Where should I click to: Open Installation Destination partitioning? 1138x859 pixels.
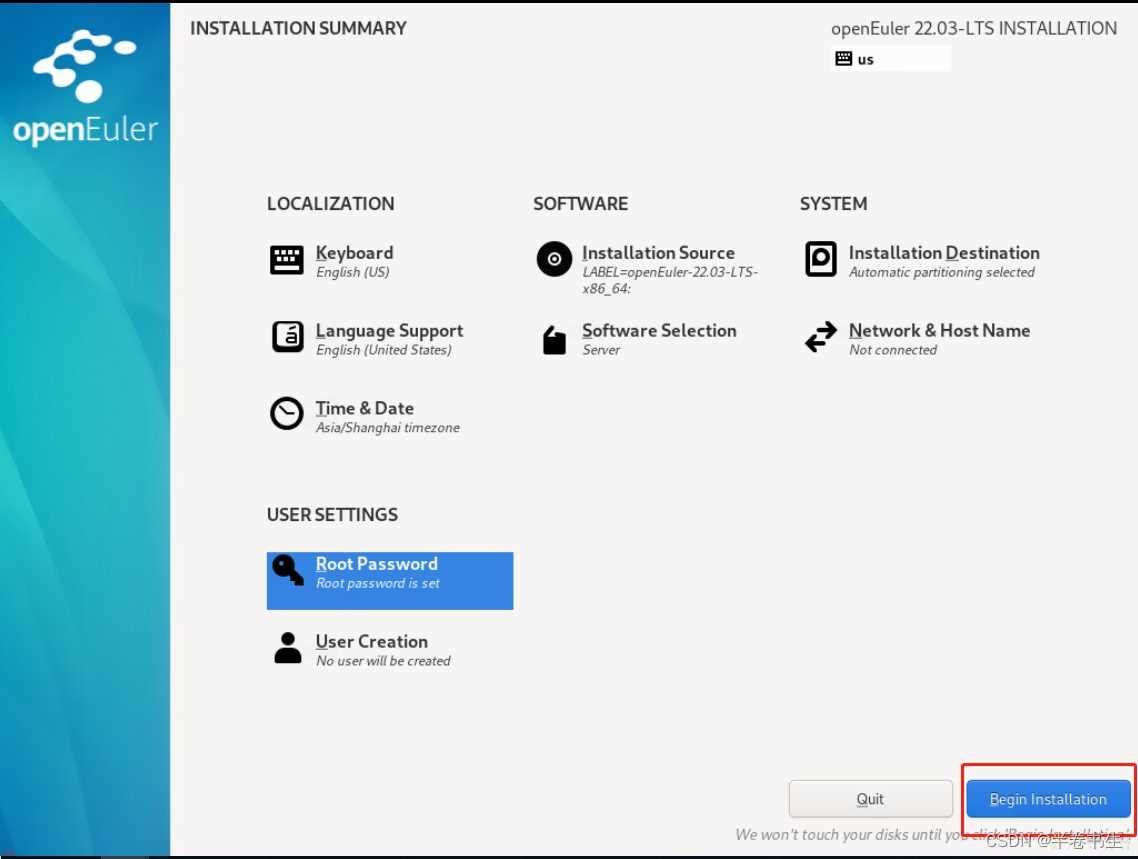943,253
